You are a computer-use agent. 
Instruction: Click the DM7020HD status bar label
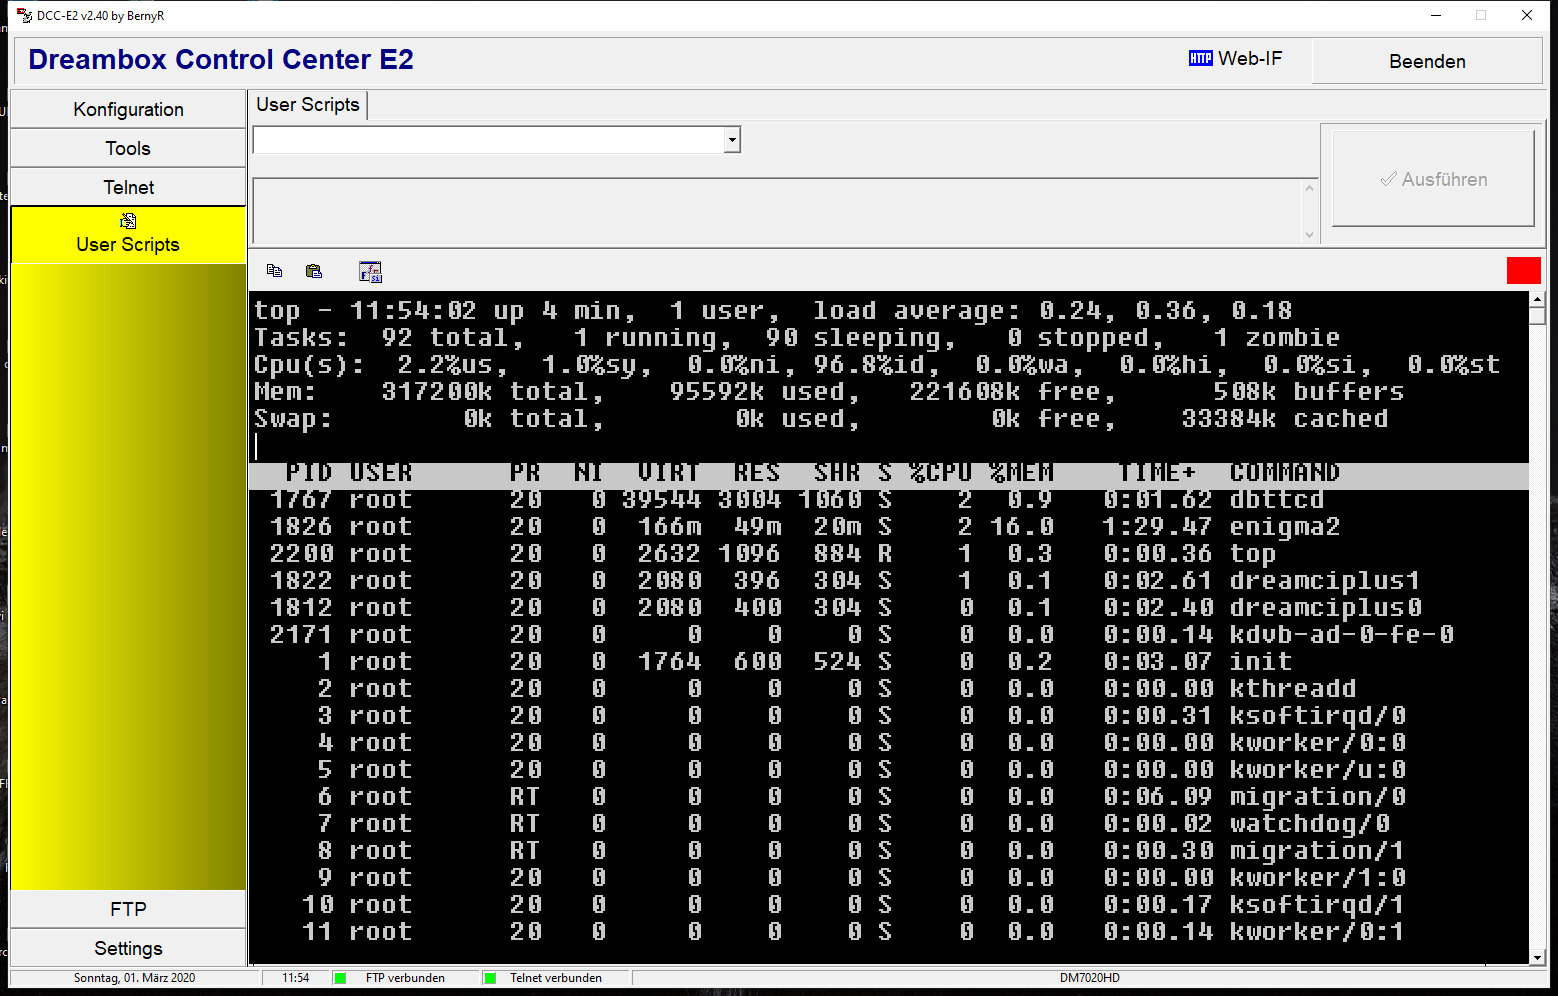coord(1089,978)
